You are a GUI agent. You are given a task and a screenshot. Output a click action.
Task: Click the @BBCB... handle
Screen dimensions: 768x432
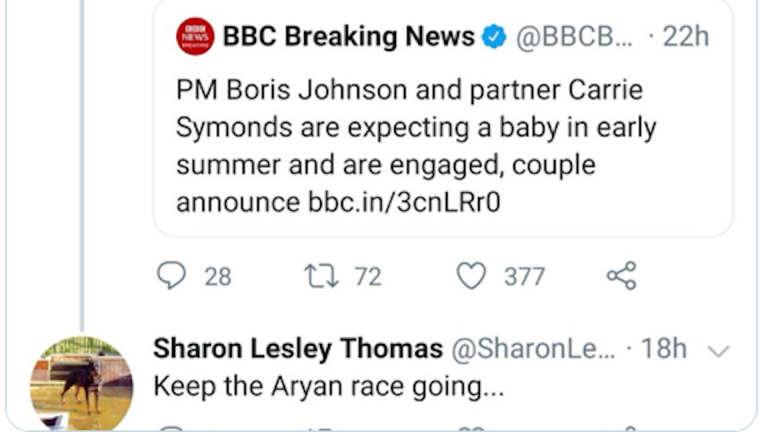[574, 38]
